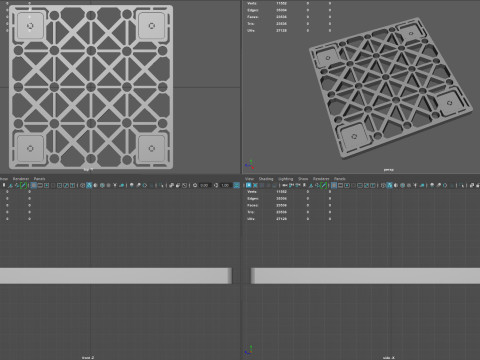The width and height of the screenshot is (480, 360).
Task: Open Panels menu in front view panel
Action: (39, 179)
